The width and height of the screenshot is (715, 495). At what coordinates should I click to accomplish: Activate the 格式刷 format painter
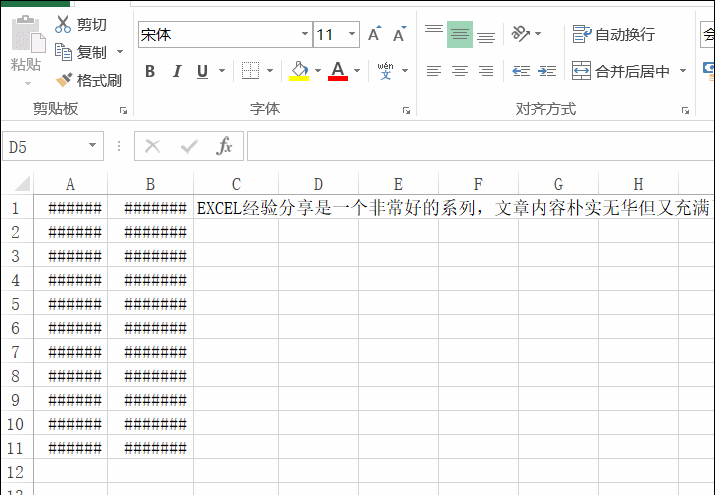tap(88, 80)
